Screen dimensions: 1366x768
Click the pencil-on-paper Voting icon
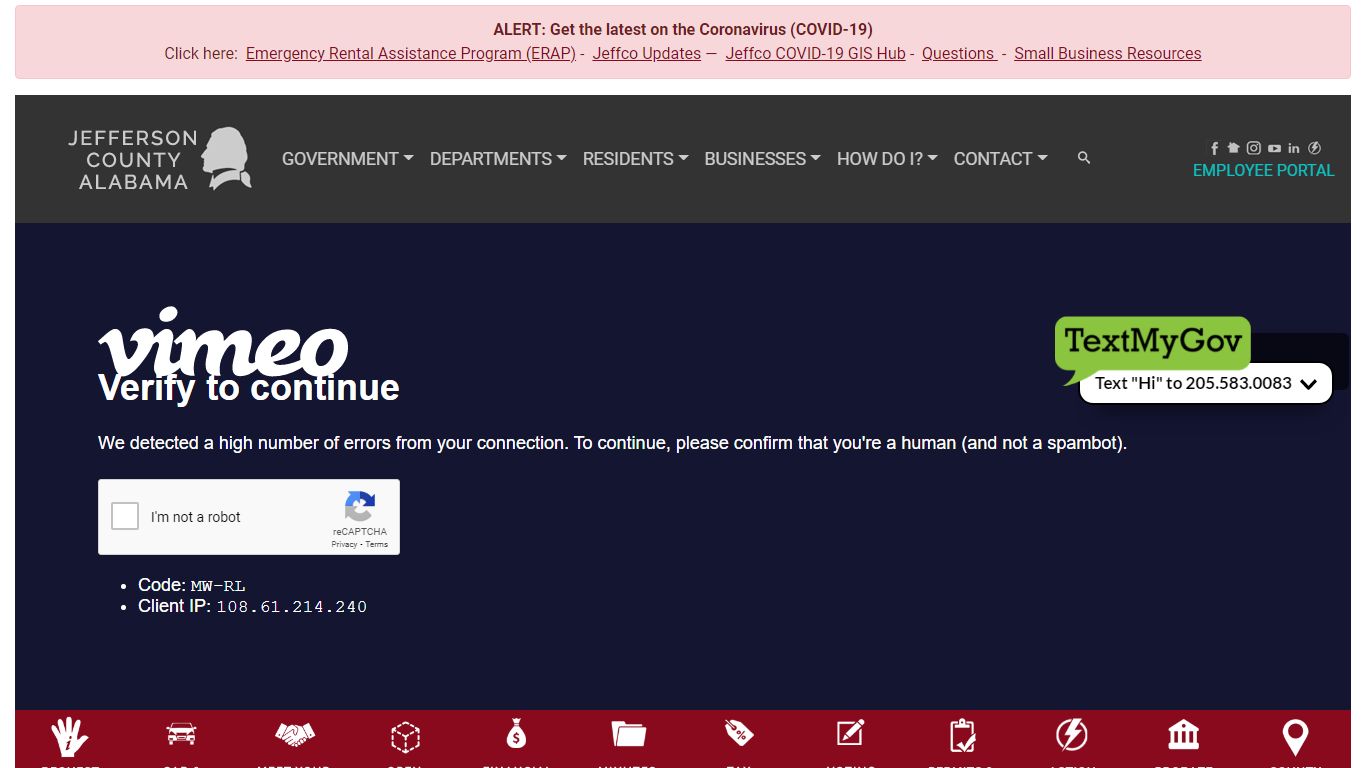pos(850,733)
